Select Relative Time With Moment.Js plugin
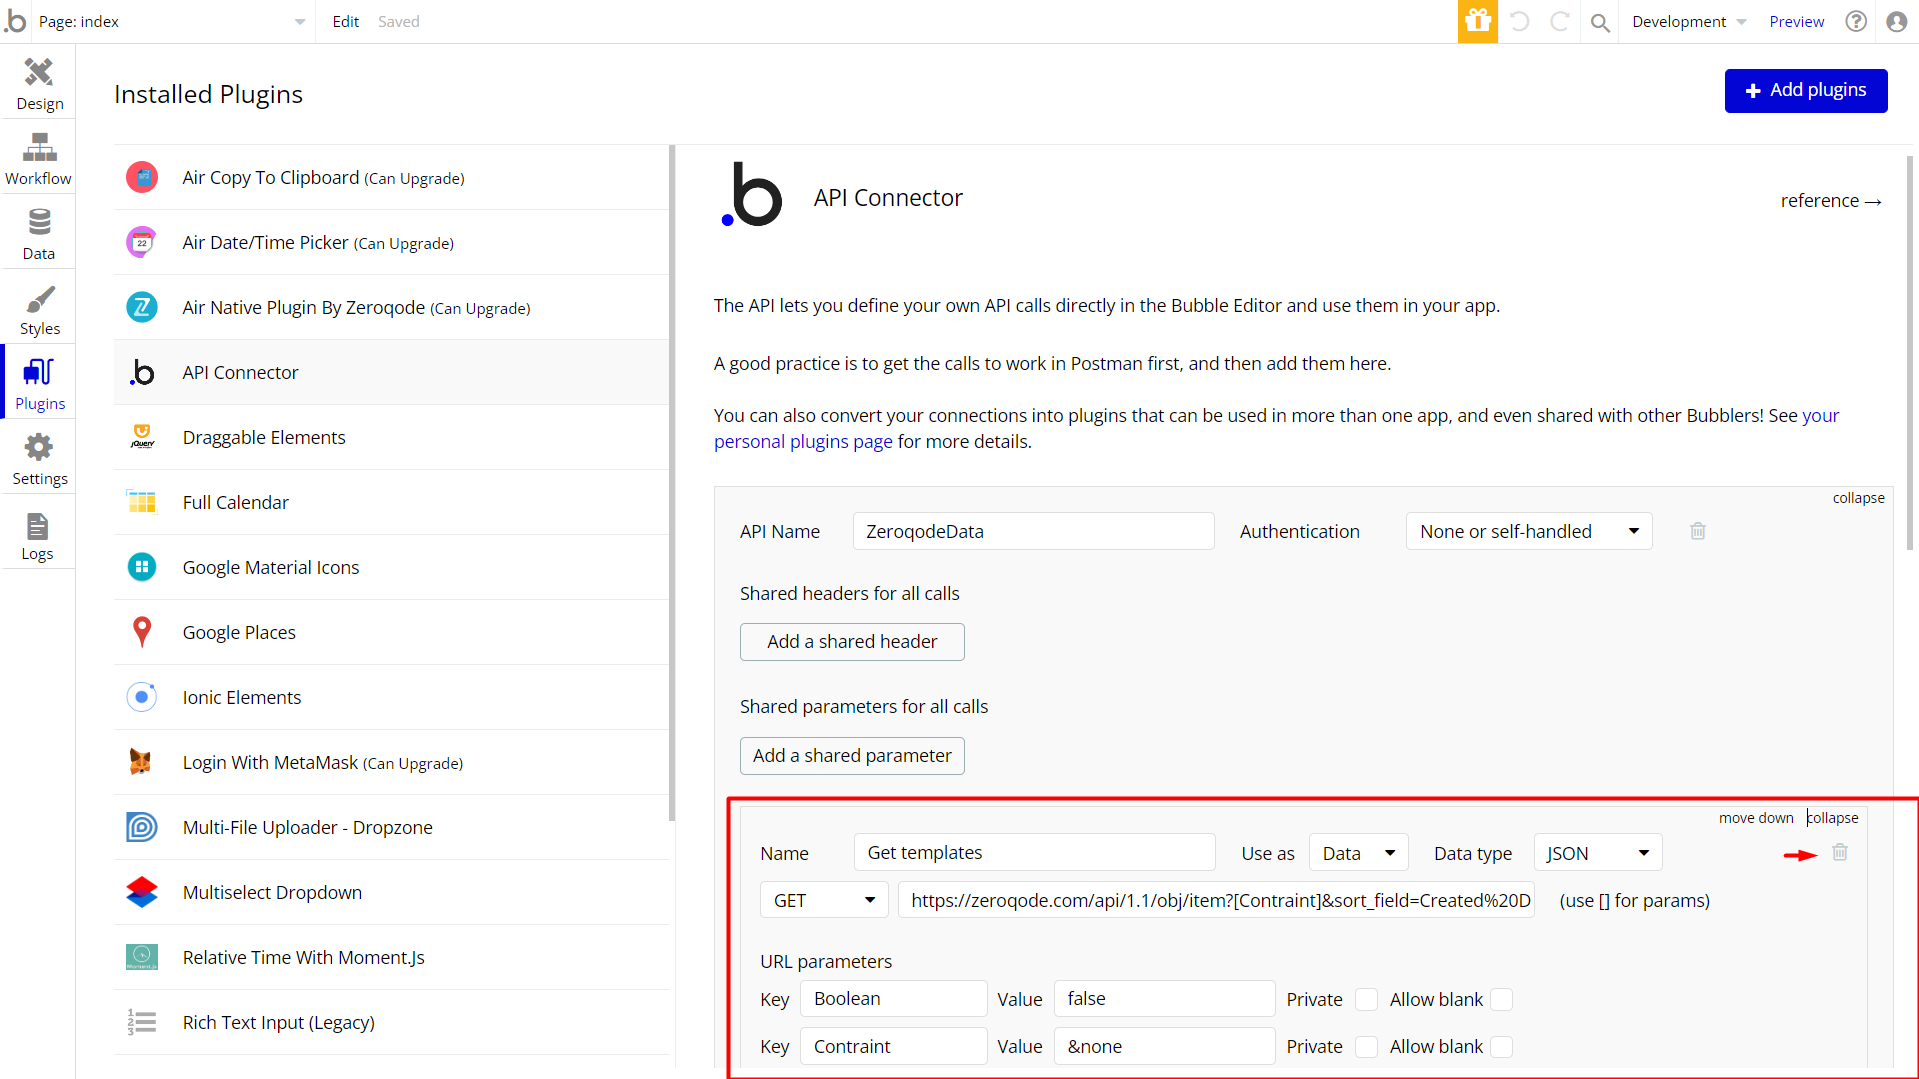Screen dimensions: 1919x1079 click(x=391, y=957)
